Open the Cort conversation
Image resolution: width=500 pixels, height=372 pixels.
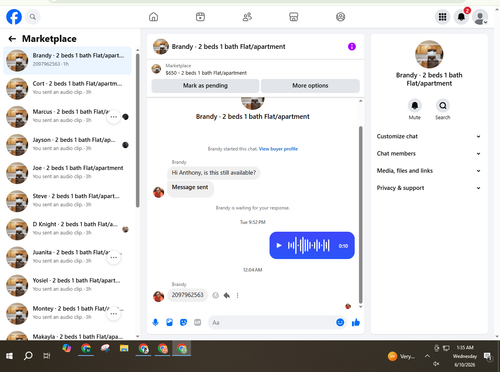click(67, 89)
